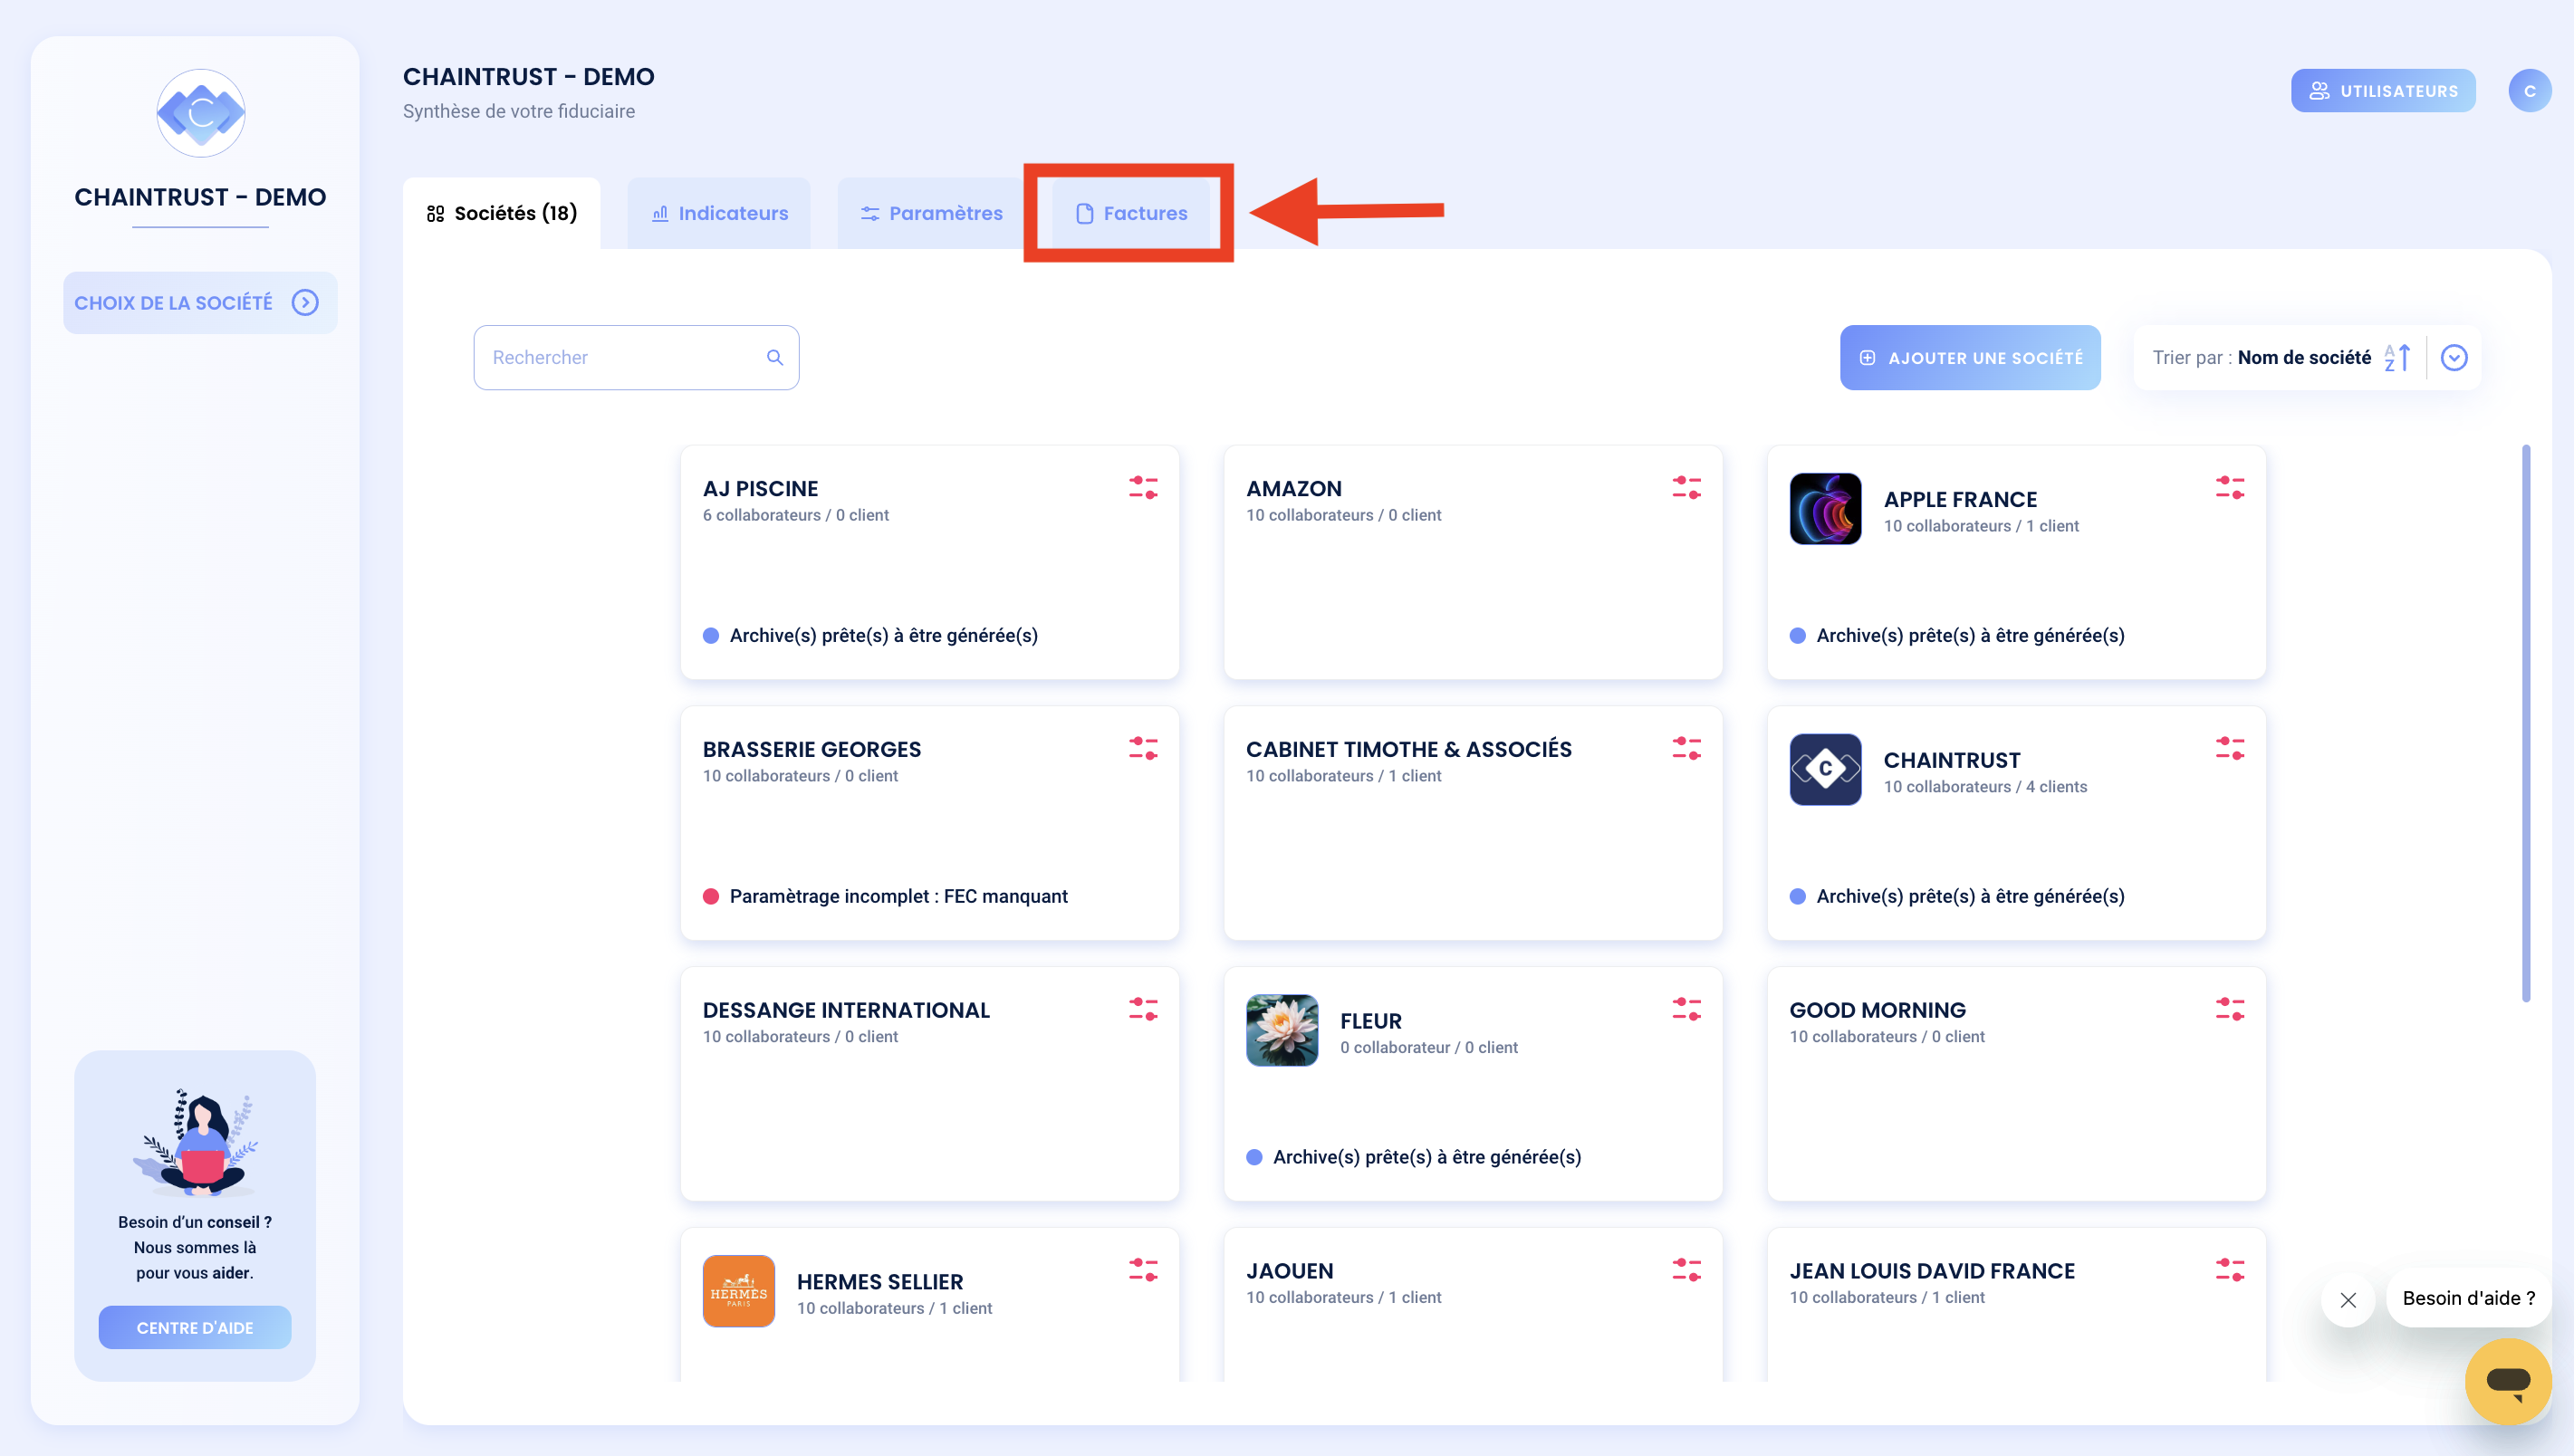Open the JAOUEN company card
Viewport: 2574px width, 1456px height.
[1473, 1305]
